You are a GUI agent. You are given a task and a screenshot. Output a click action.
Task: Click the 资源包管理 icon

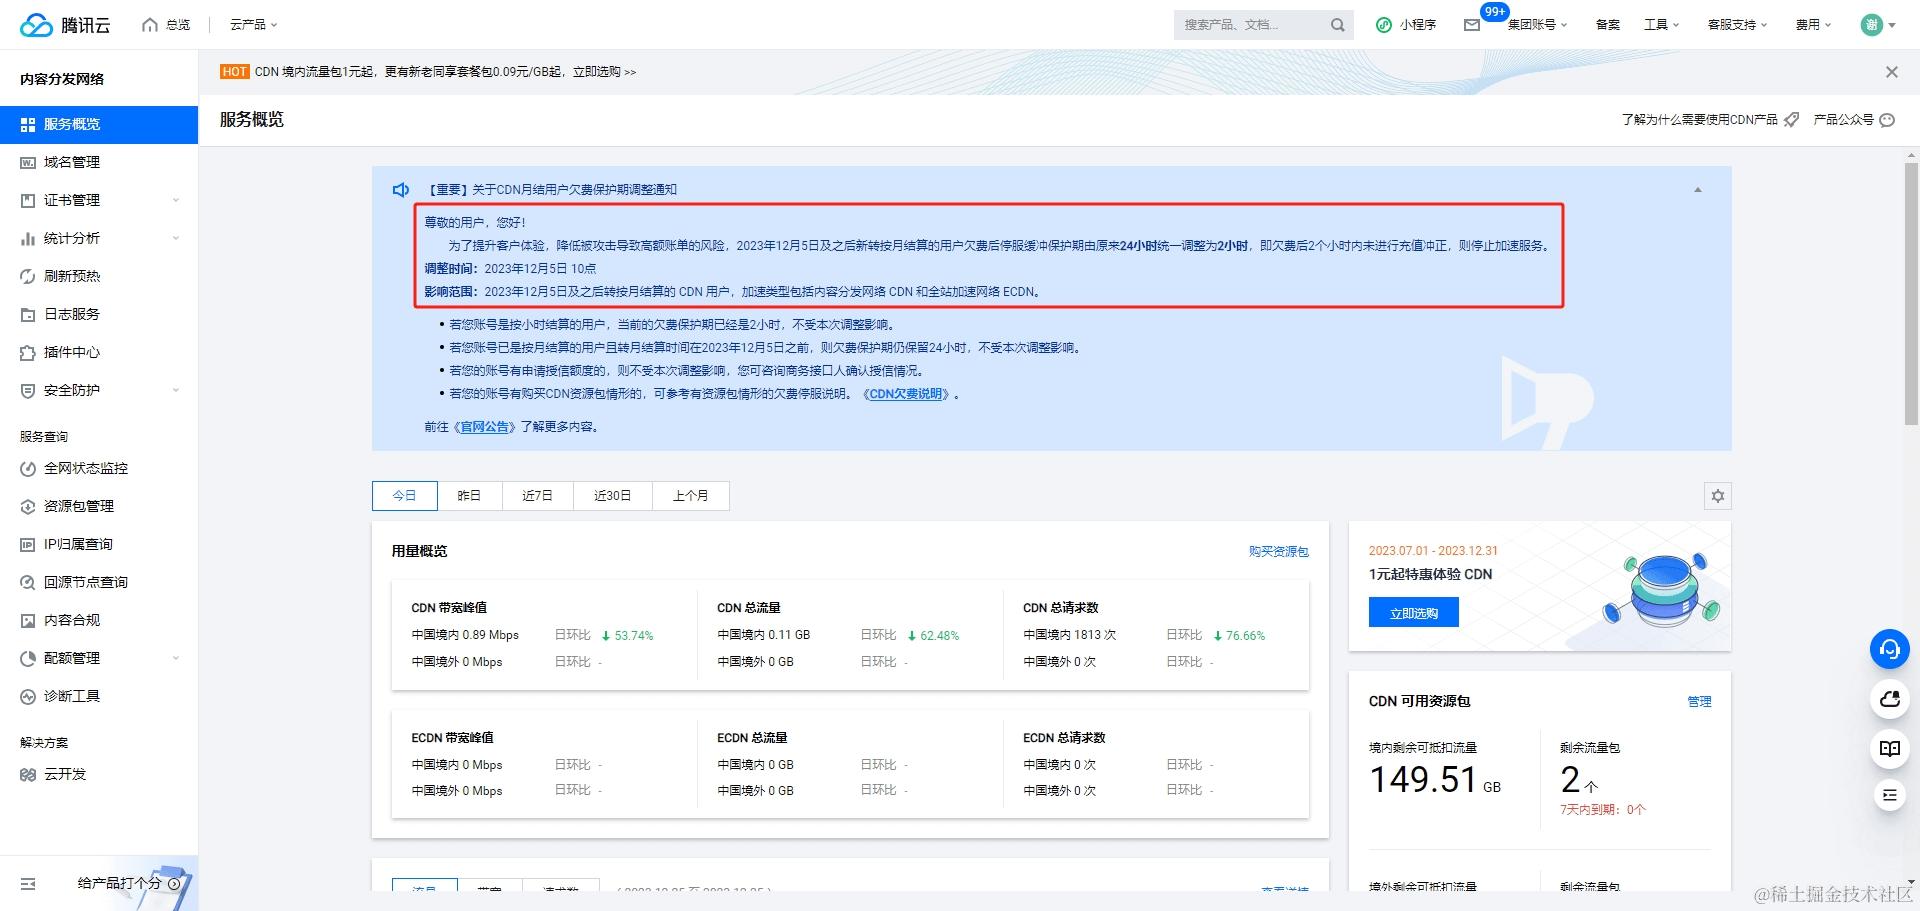28,506
